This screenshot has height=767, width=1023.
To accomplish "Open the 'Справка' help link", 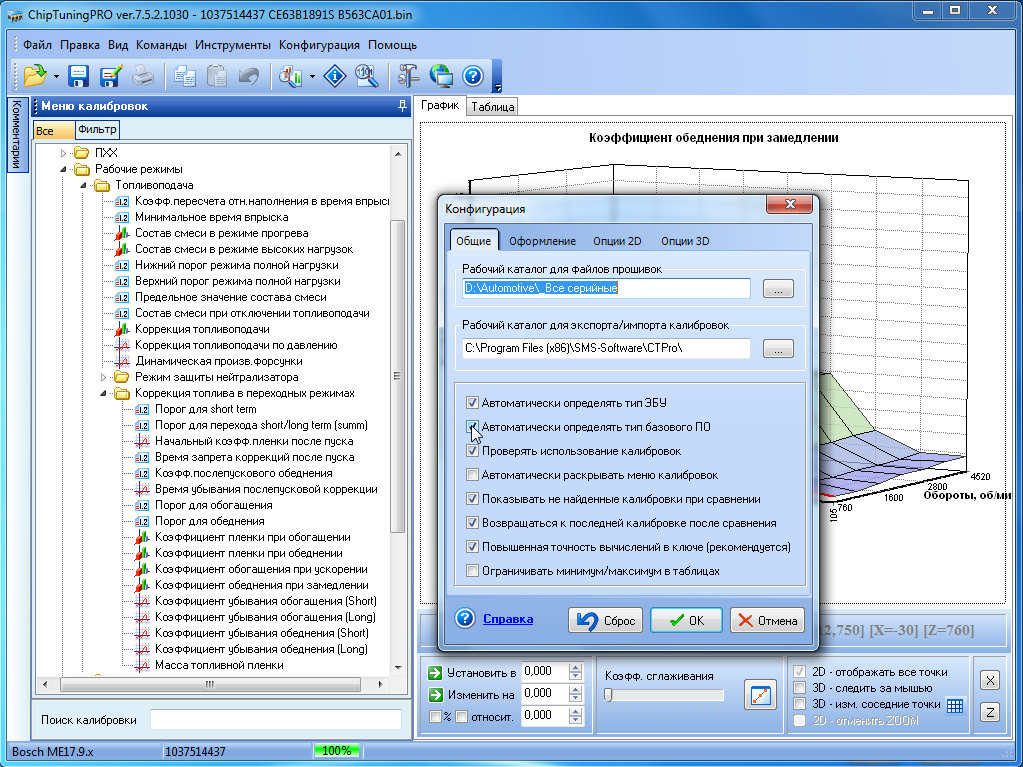I will point(507,619).
